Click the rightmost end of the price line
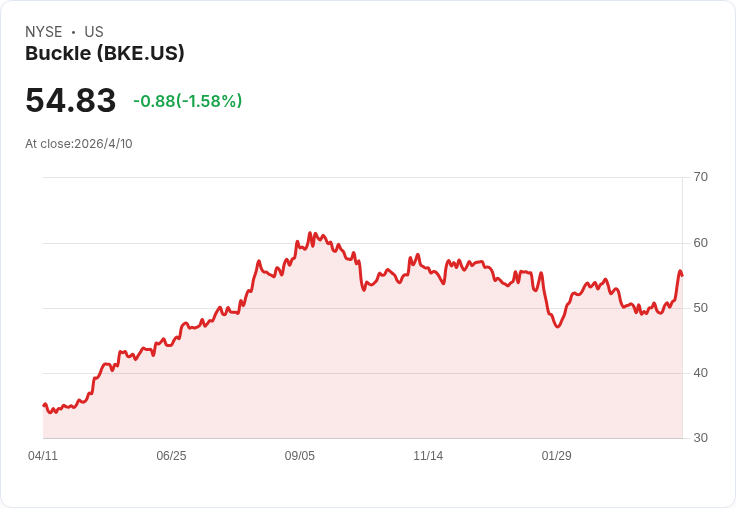This screenshot has width=736, height=508. click(682, 275)
